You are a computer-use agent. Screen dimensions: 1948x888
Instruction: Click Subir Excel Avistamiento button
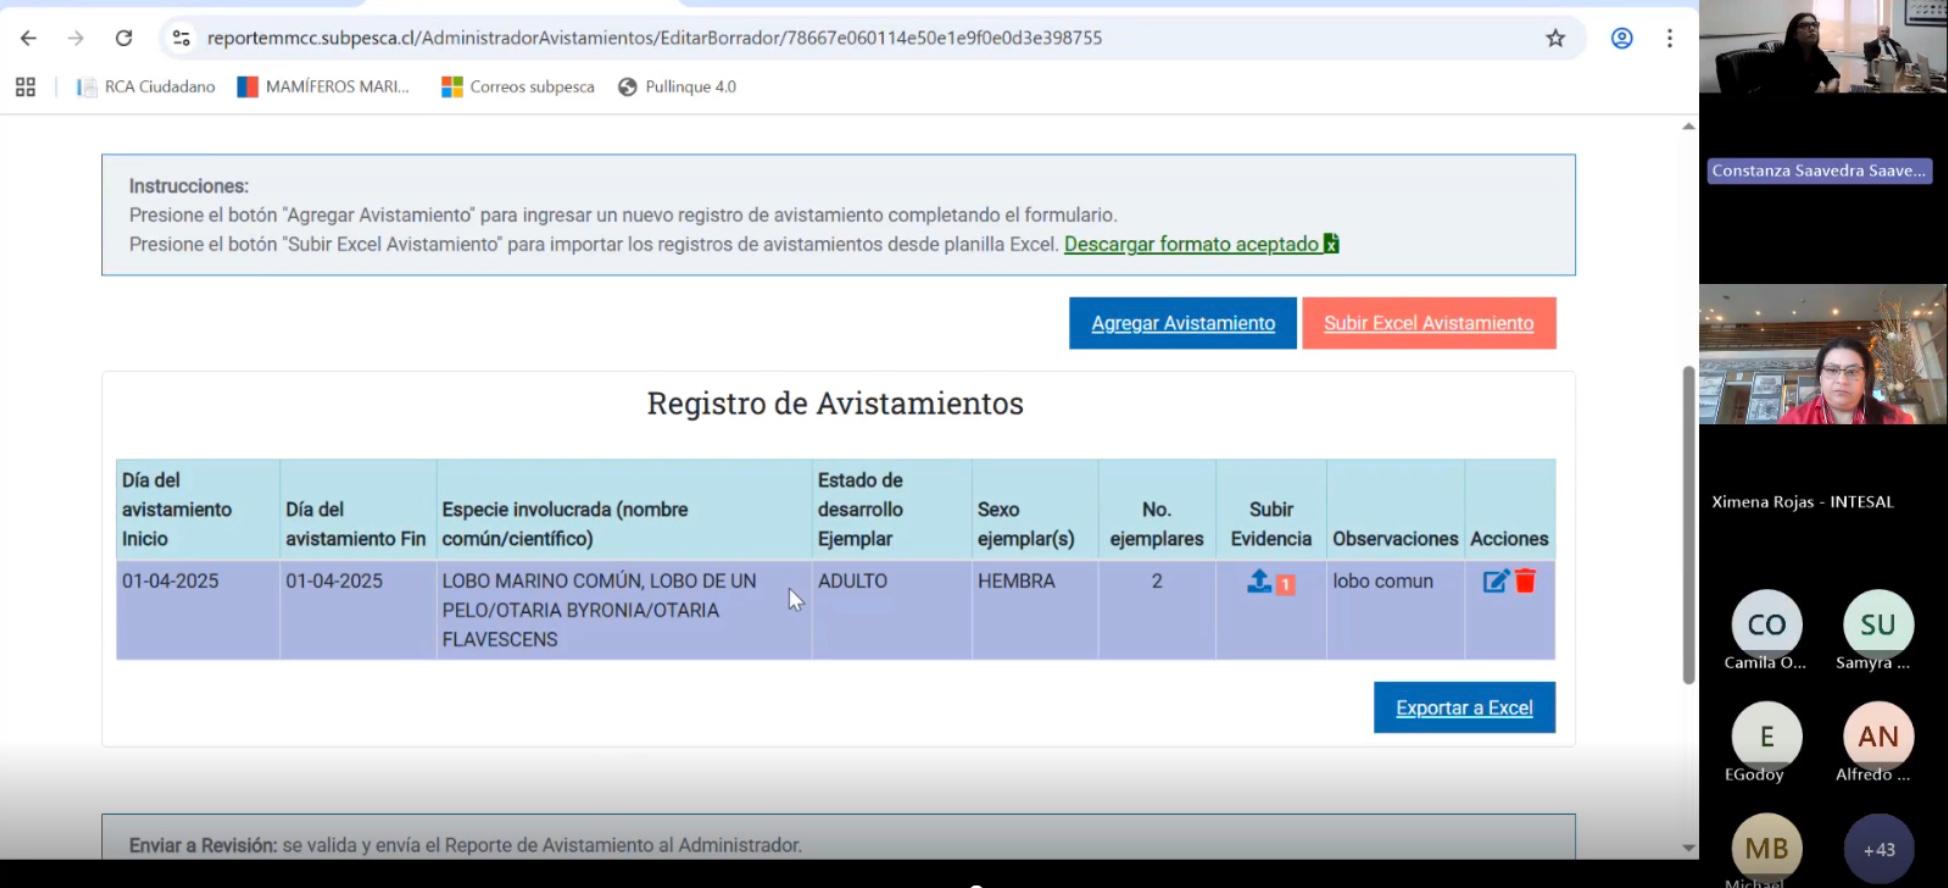1428,323
